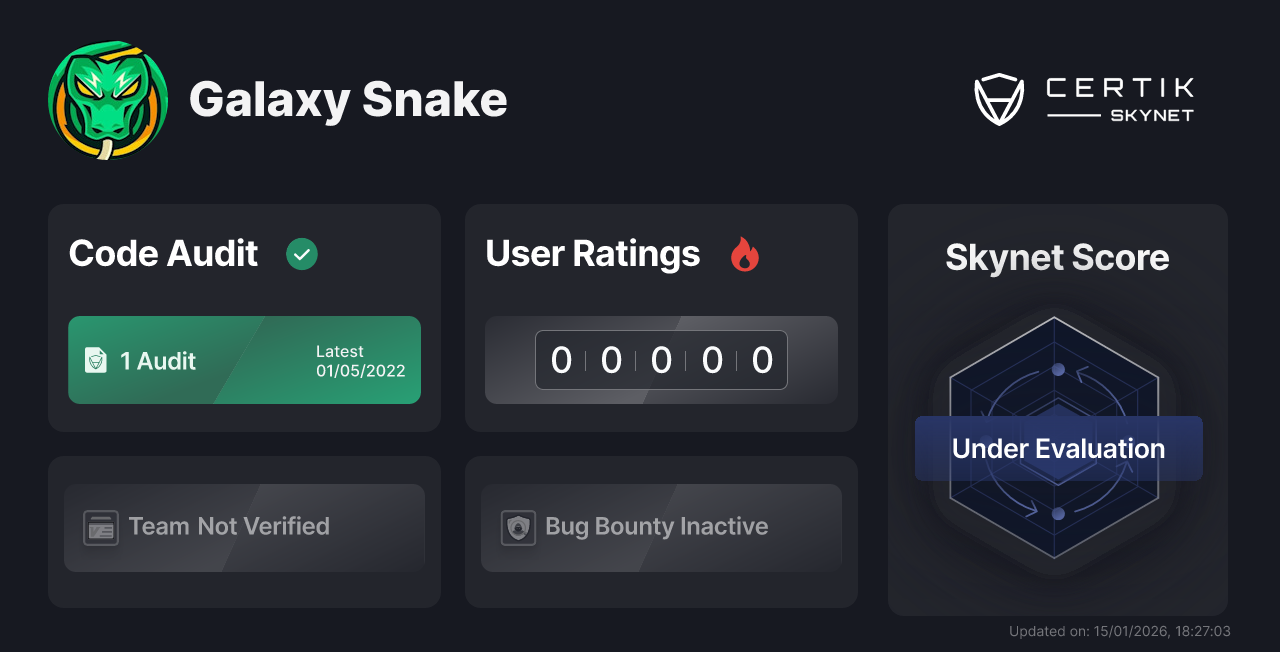Click the Galaxy Snake logo

tap(107, 100)
